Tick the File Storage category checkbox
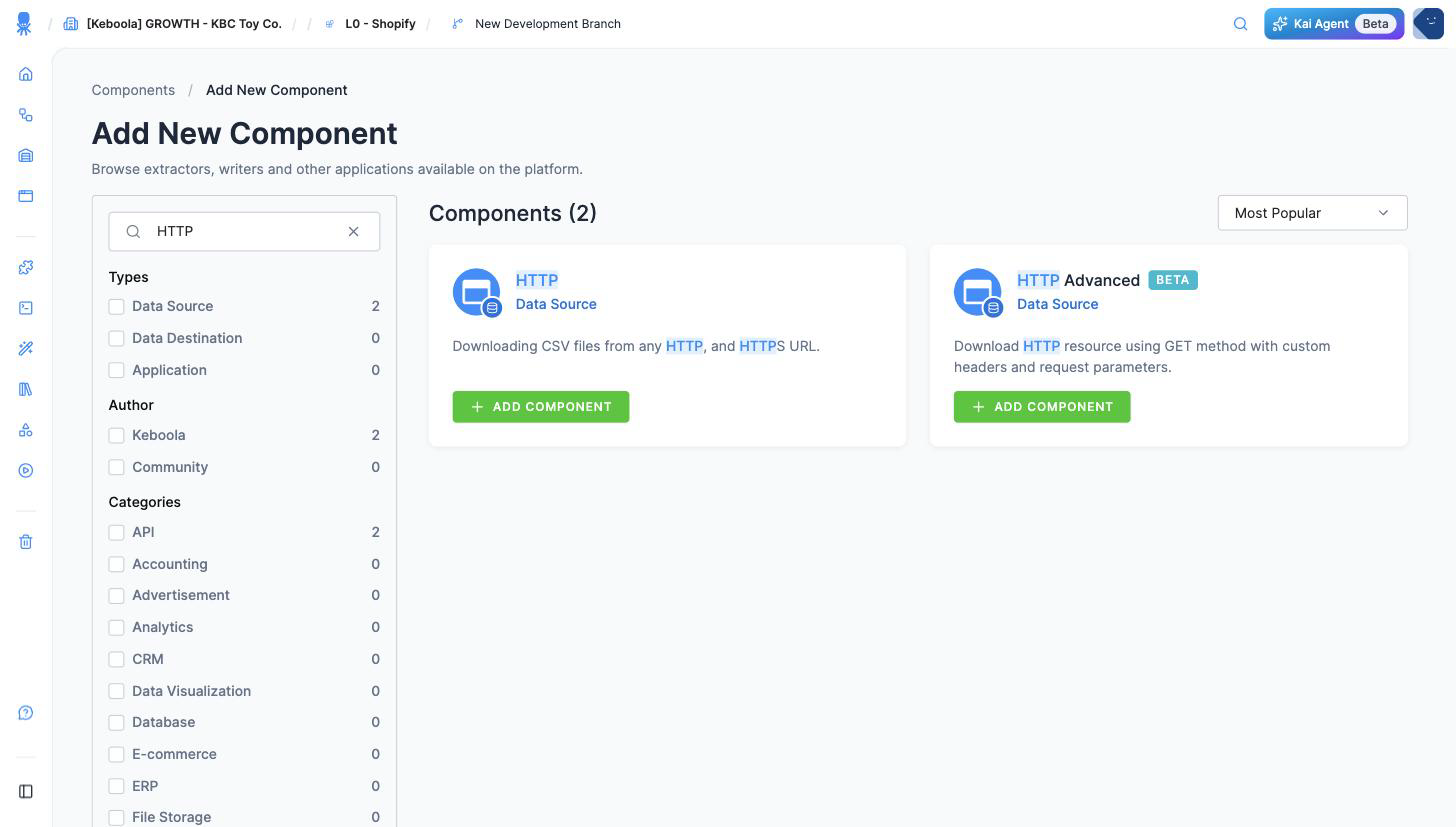 (x=117, y=818)
